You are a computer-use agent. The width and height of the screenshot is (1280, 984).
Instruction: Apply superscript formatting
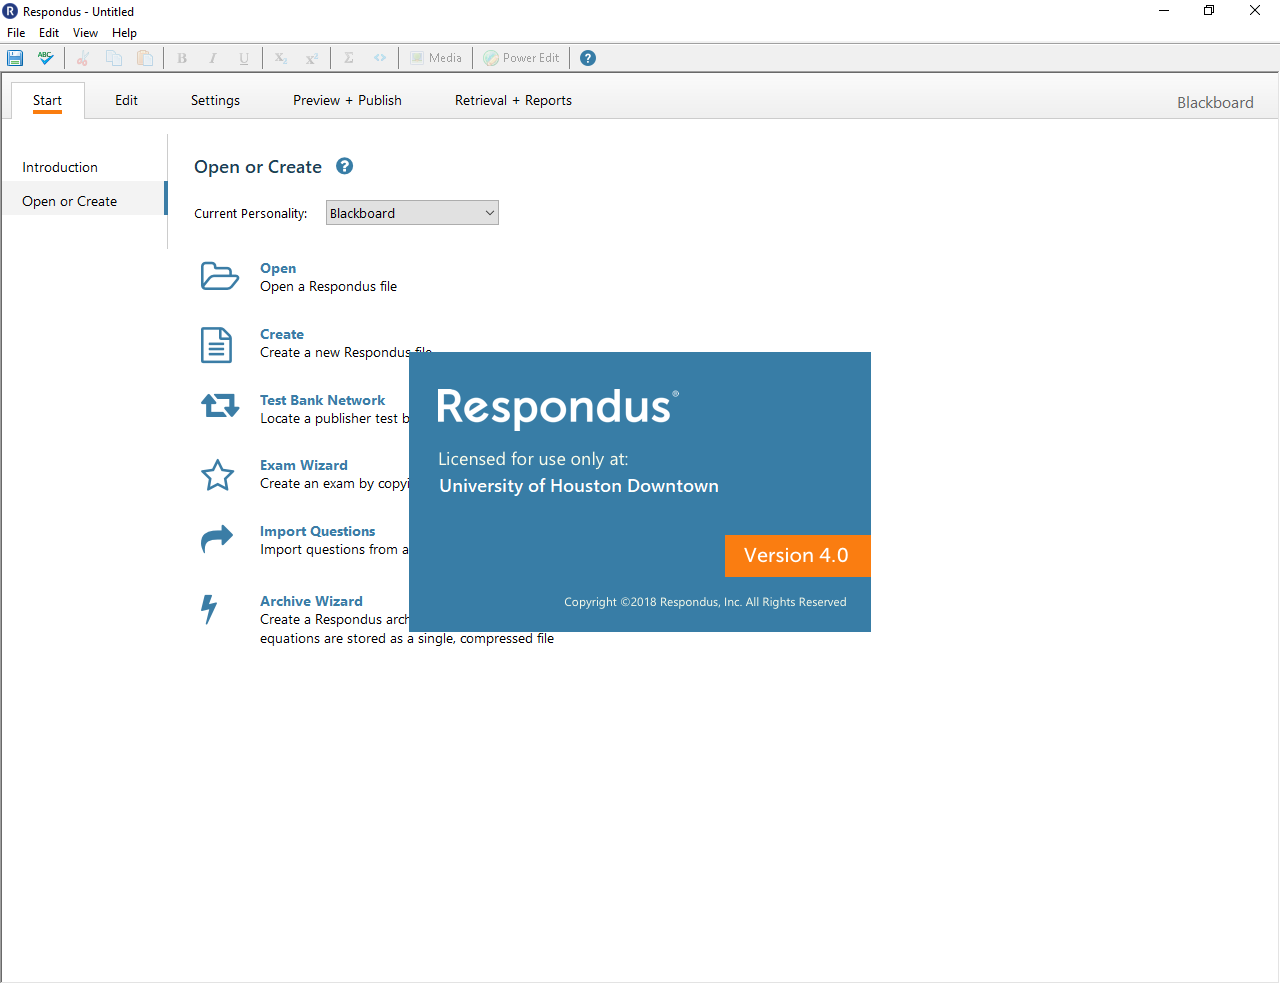pyautogui.click(x=312, y=58)
